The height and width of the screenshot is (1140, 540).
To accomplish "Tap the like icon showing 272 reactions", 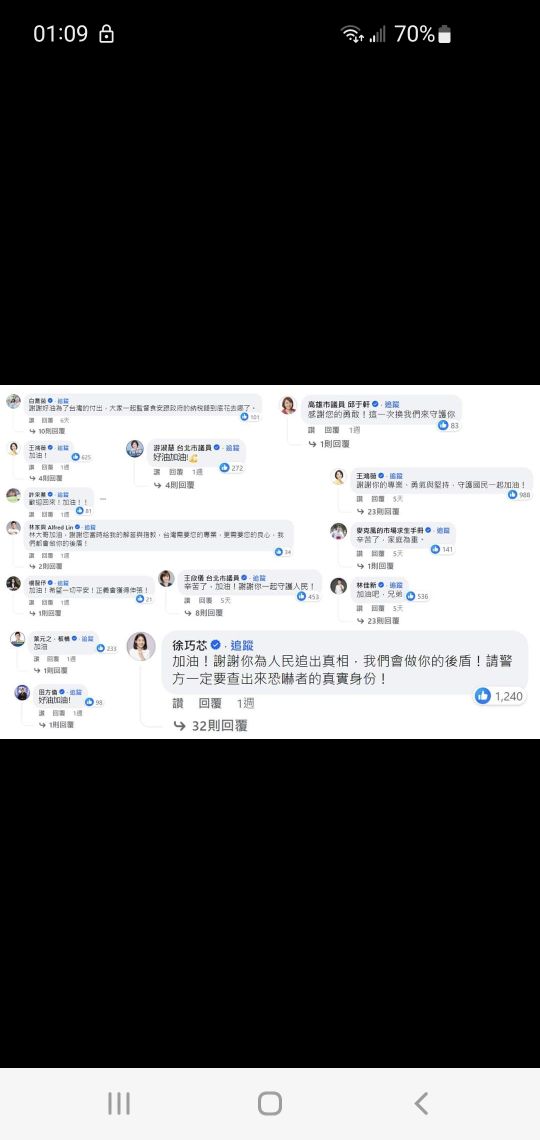I will (225, 467).
